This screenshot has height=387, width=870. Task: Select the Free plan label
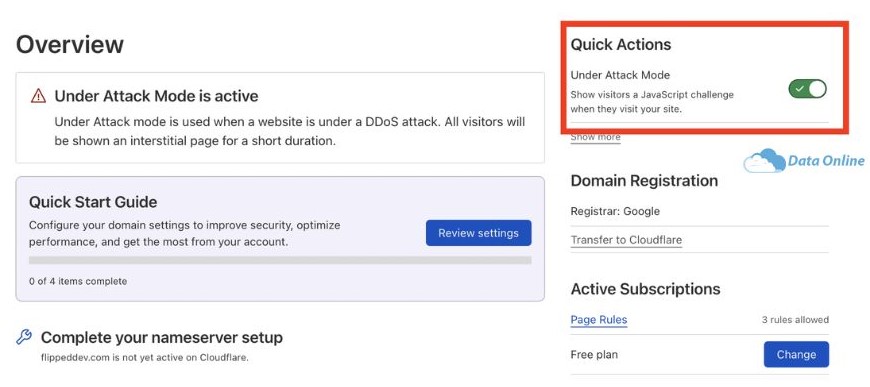point(594,354)
